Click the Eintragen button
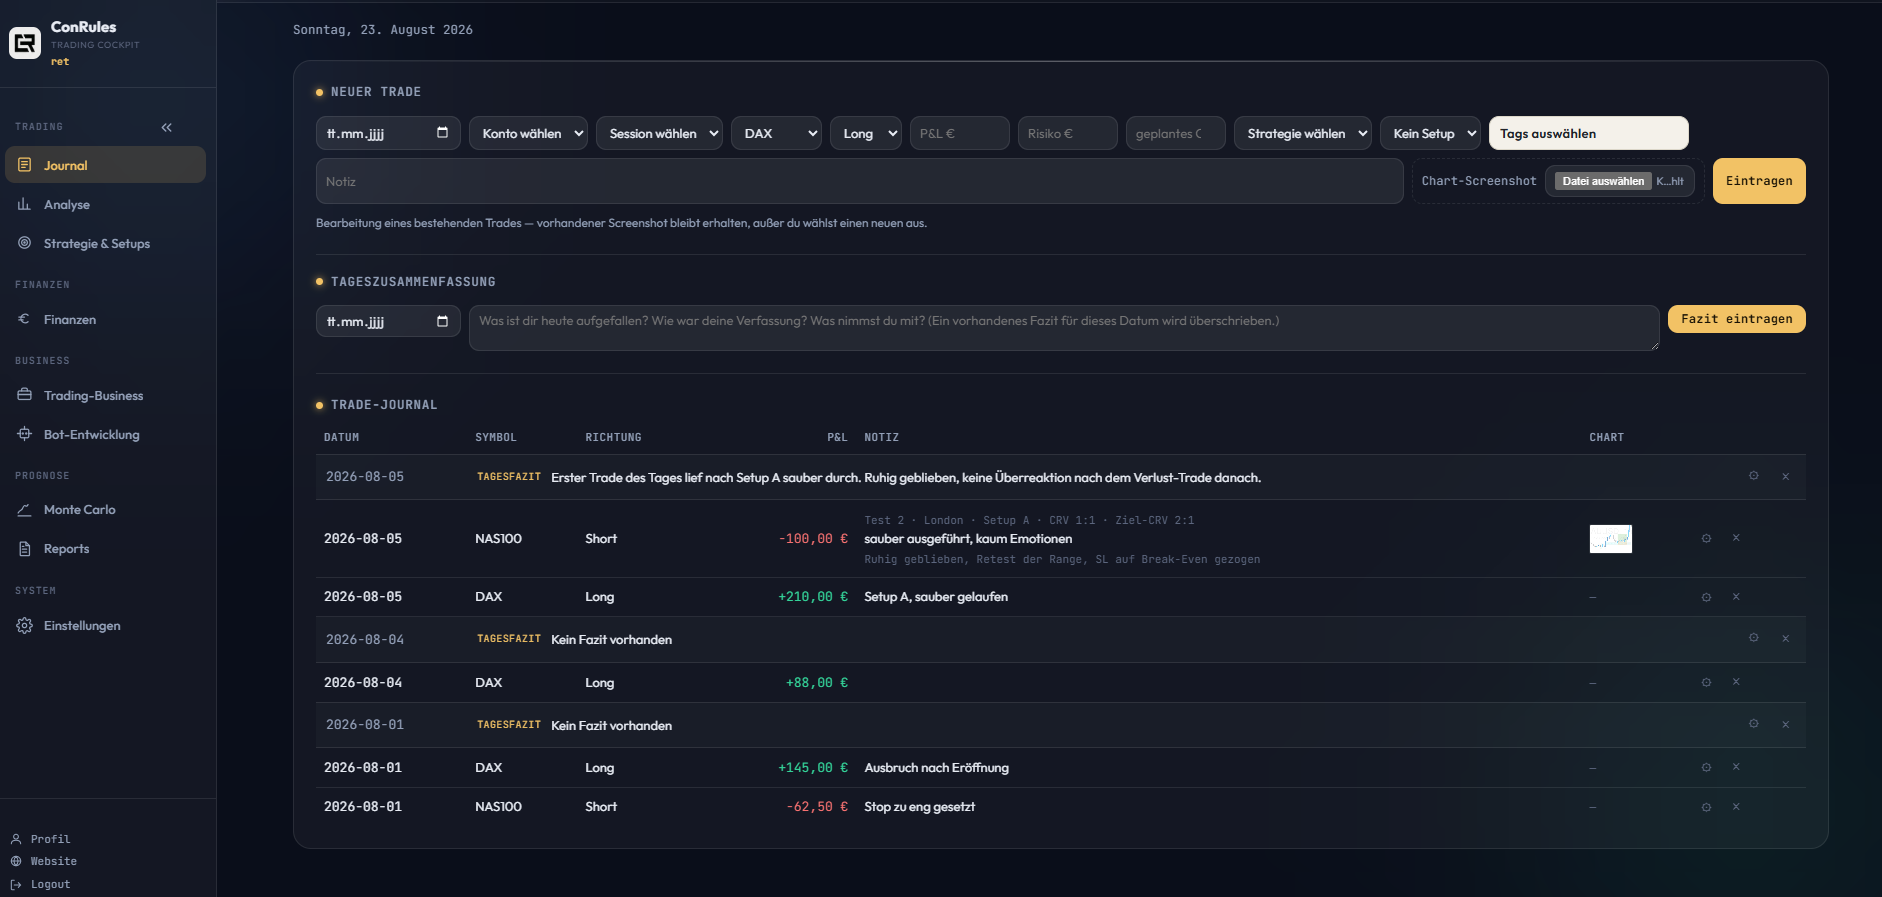 click(1759, 181)
